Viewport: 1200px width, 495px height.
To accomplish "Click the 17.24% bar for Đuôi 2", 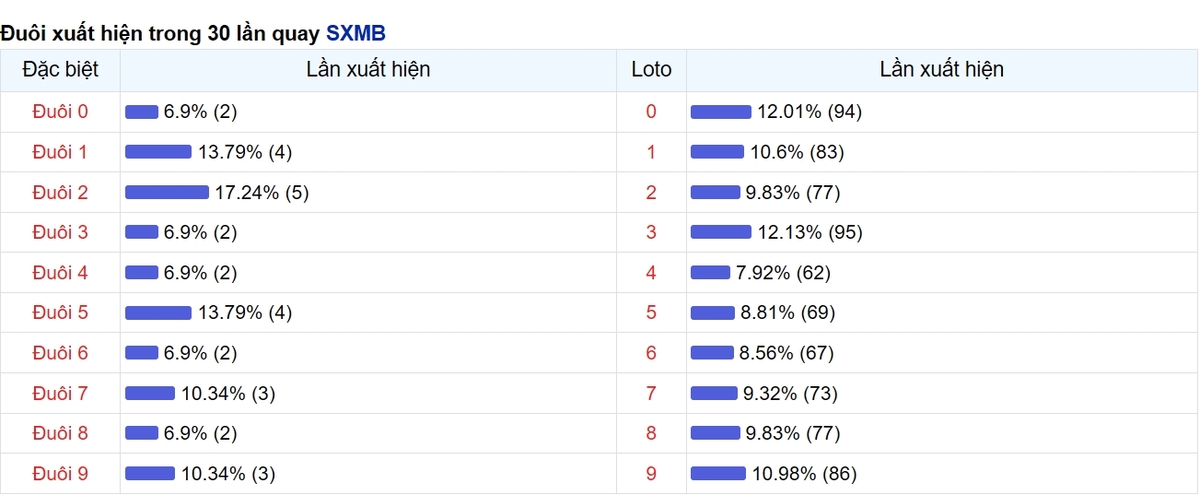I will pos(167,192).
